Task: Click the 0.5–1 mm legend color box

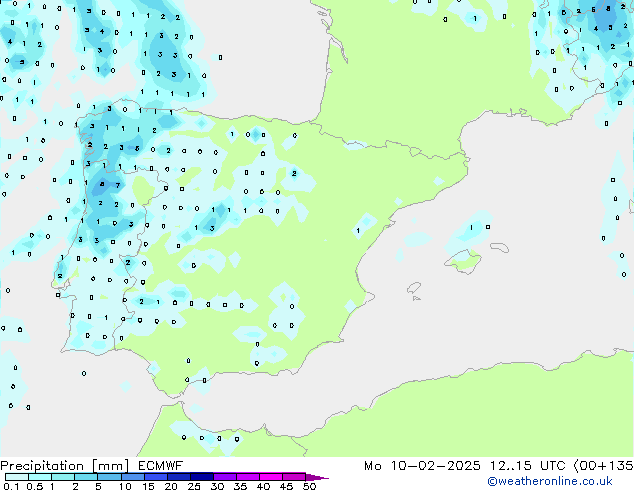Action: pos(40,477)
